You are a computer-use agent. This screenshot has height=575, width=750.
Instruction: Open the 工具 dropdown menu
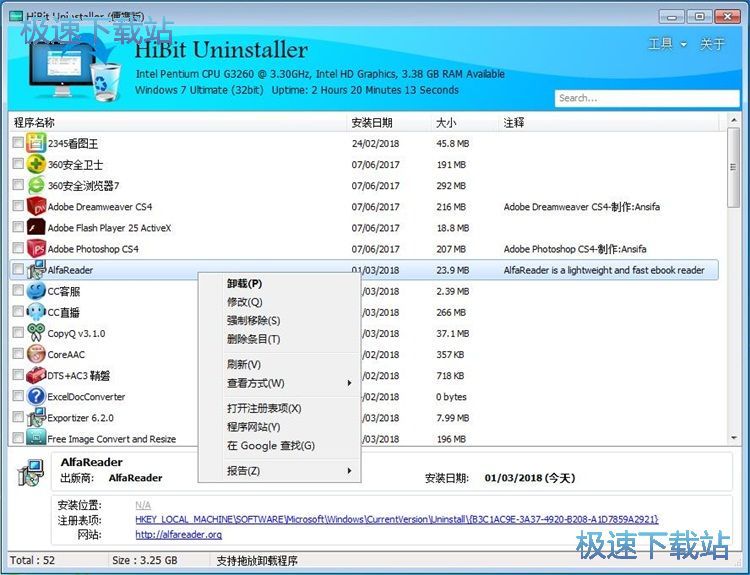coord(668,44)
